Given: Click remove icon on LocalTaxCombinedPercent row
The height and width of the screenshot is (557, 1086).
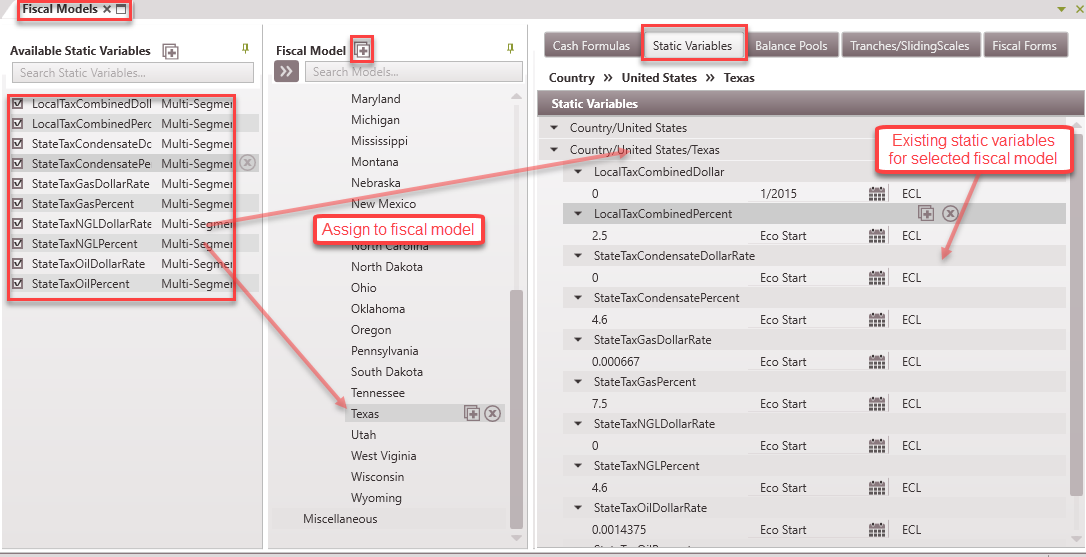Looking at the screenshot, I should pyautogui.click(x=950, y=213).
